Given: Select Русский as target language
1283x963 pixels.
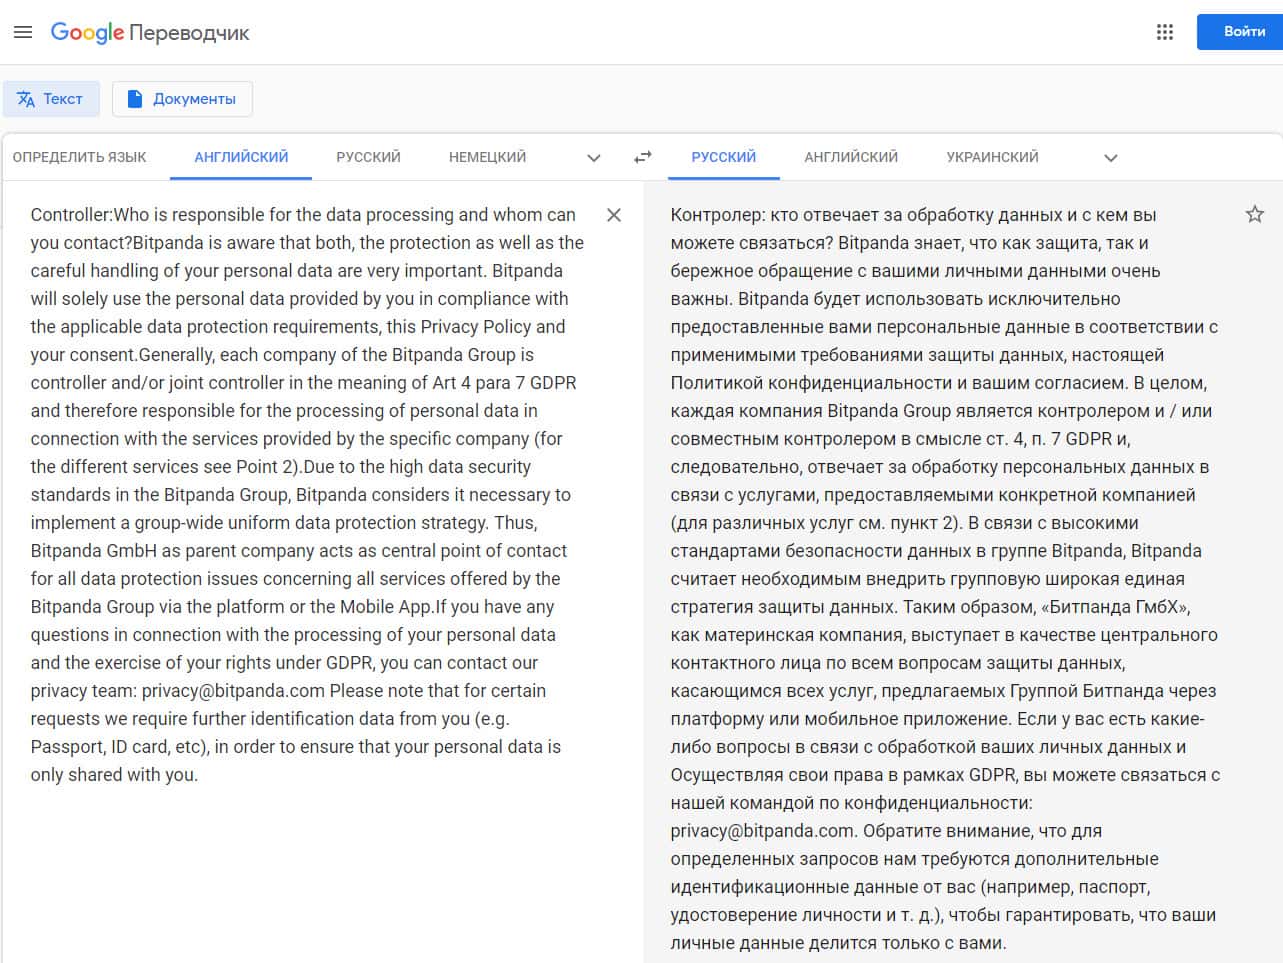Looking at the screenshot, I should [724, 157].
